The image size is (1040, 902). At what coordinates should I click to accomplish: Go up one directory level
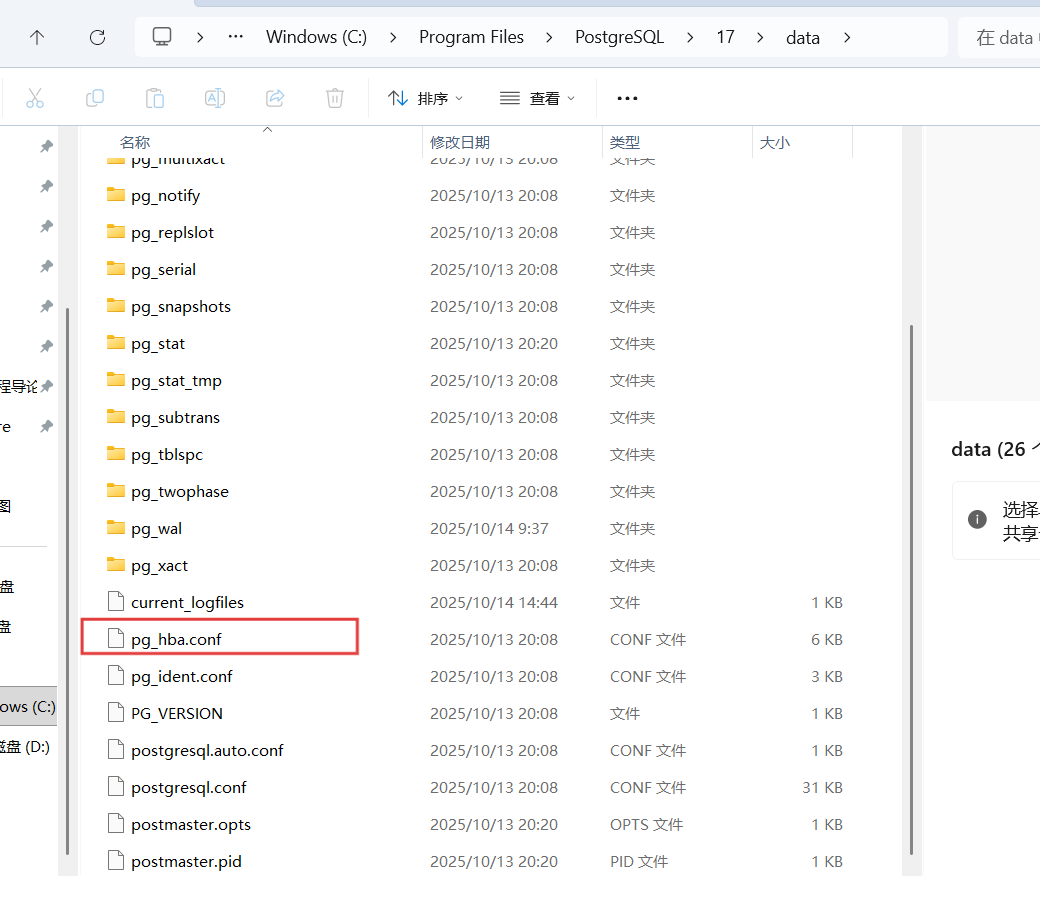click(37, 38)
